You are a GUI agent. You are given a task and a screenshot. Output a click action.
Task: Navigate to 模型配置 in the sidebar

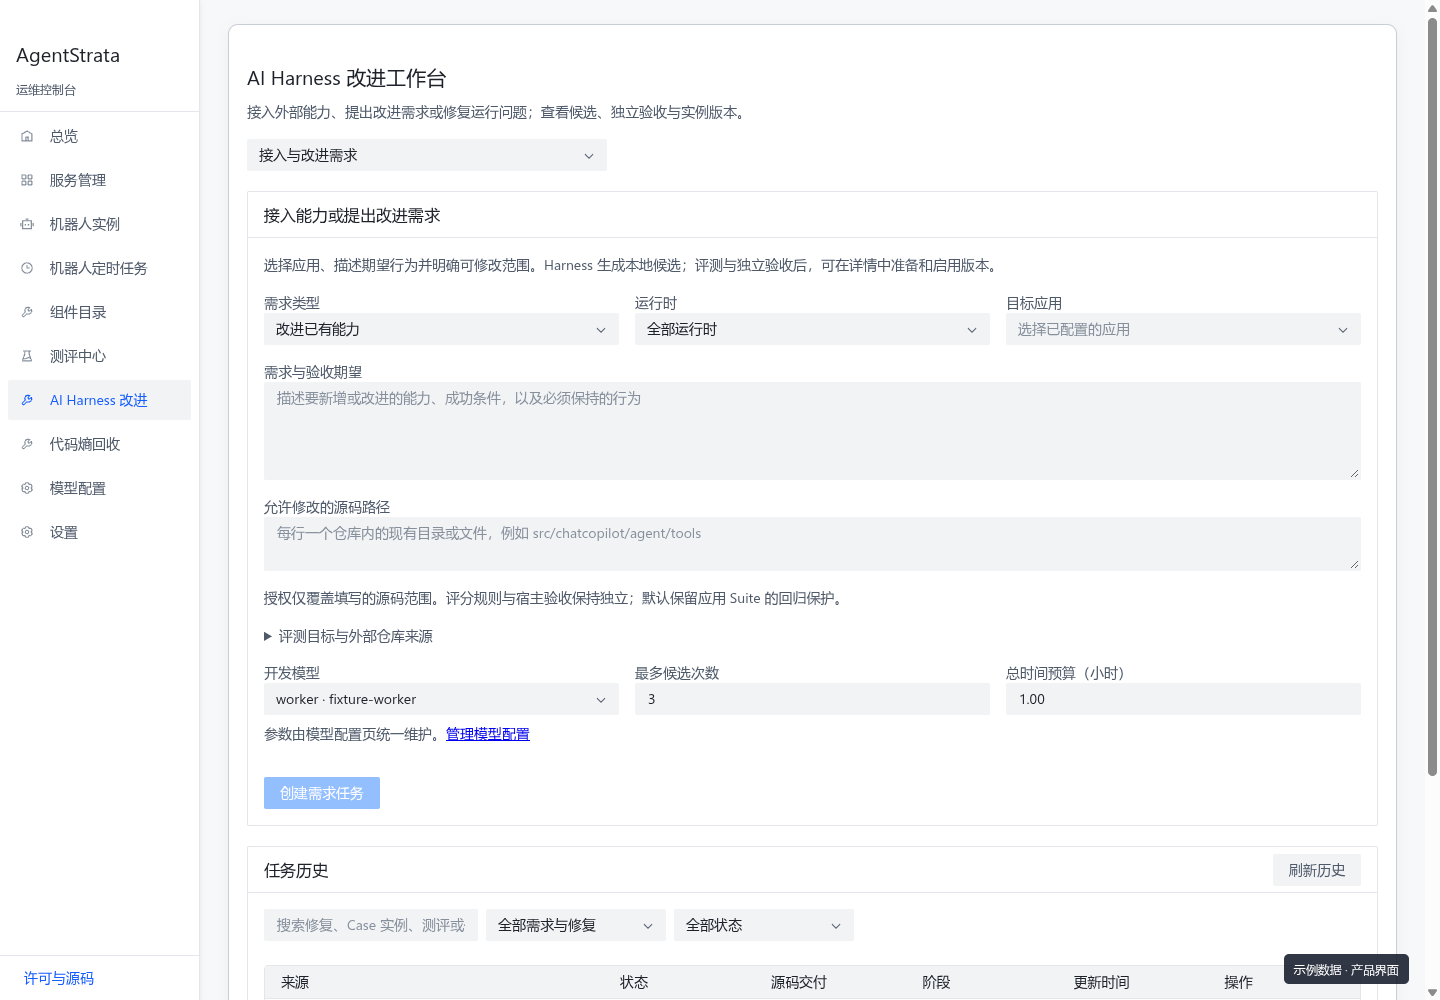click(x=99, y=488)
